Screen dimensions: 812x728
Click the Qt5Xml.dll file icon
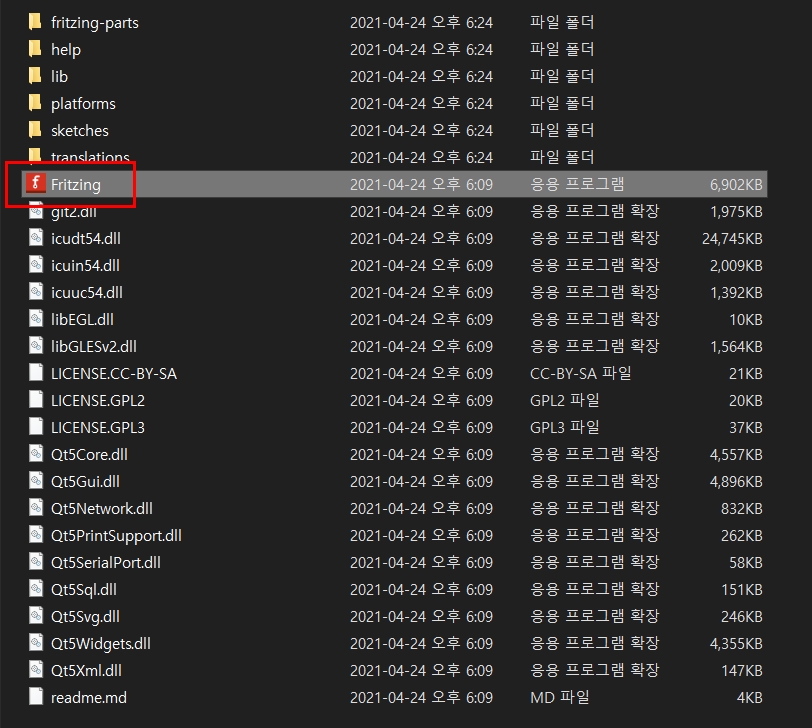click(36, 669)
